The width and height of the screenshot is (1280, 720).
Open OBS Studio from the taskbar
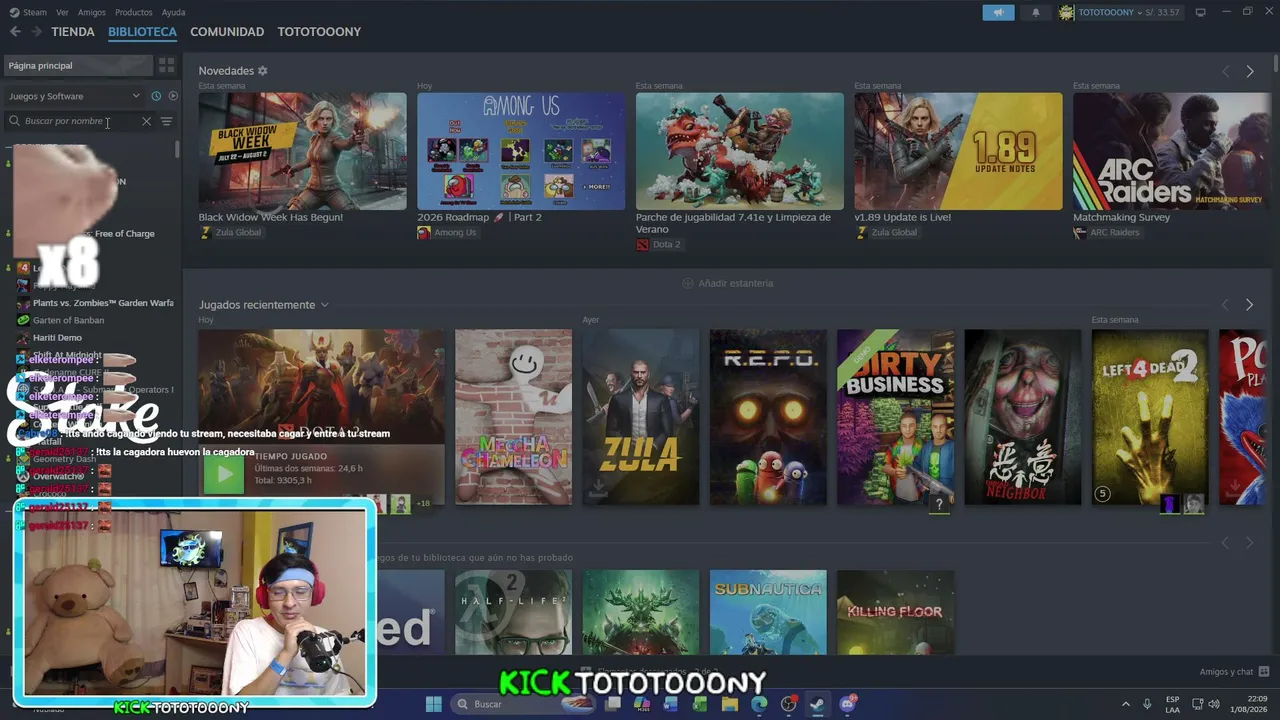(x=789, y=704)
